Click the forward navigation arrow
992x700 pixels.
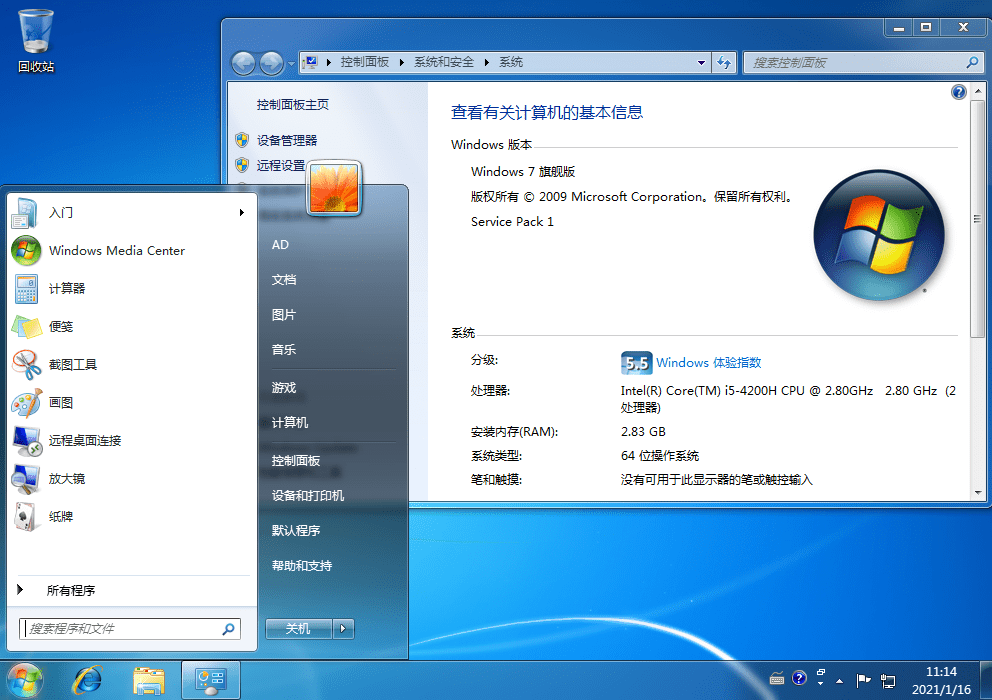(x=271, y=63)
